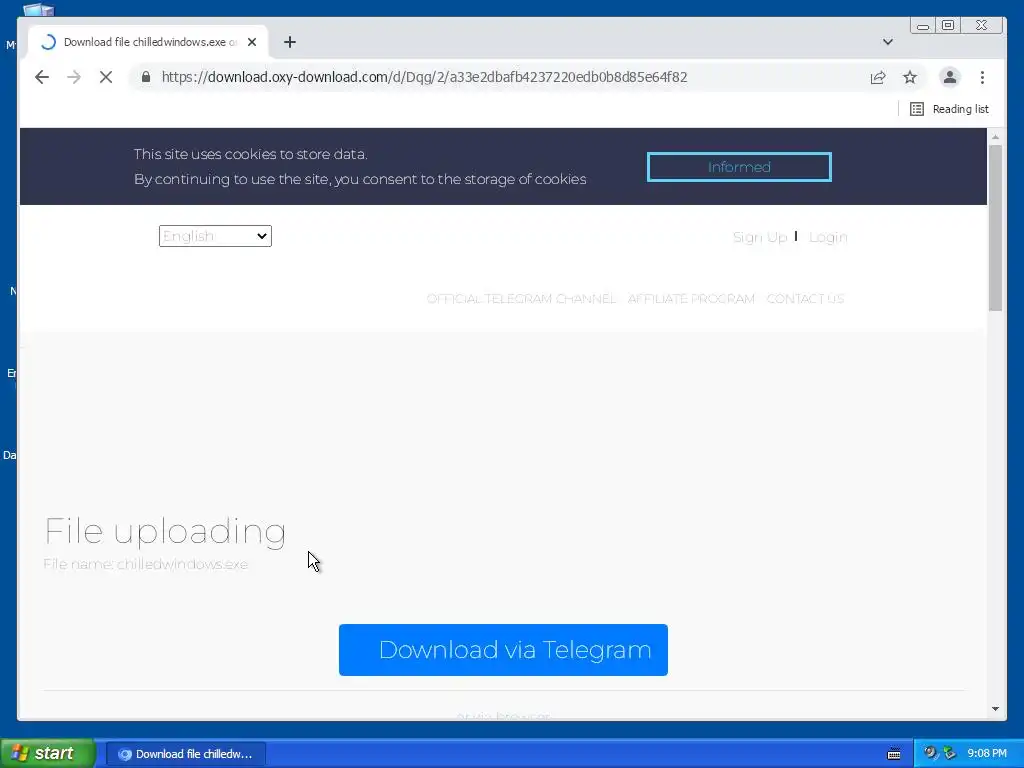The height and width of the screenshot is (768, 1024).
Task: Open the Affiliate Program link
Action: 691,298
